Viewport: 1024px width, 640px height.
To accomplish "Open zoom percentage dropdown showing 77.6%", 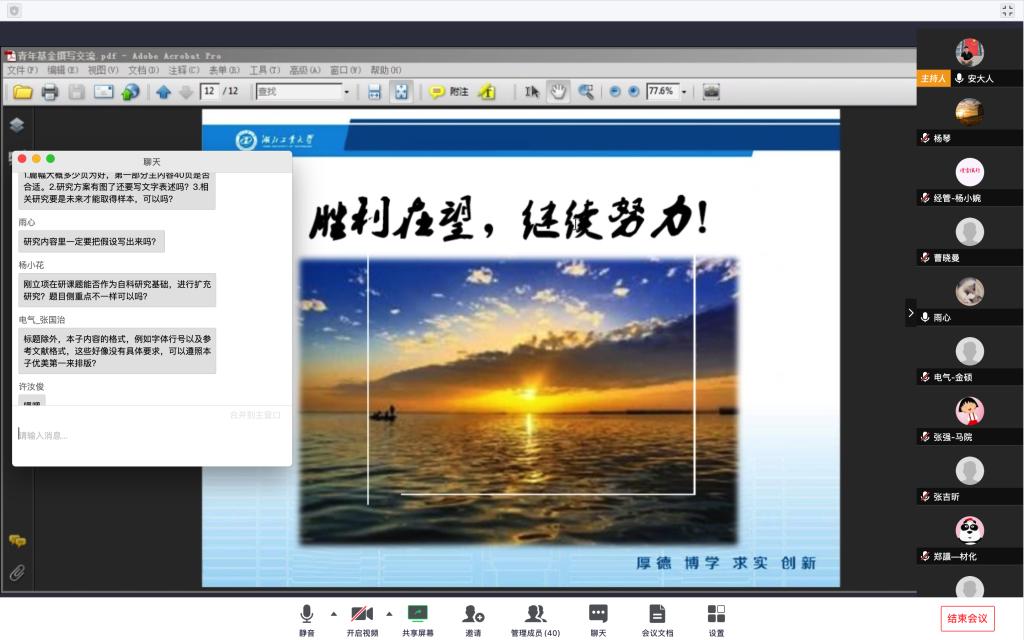I will [685, 92].
